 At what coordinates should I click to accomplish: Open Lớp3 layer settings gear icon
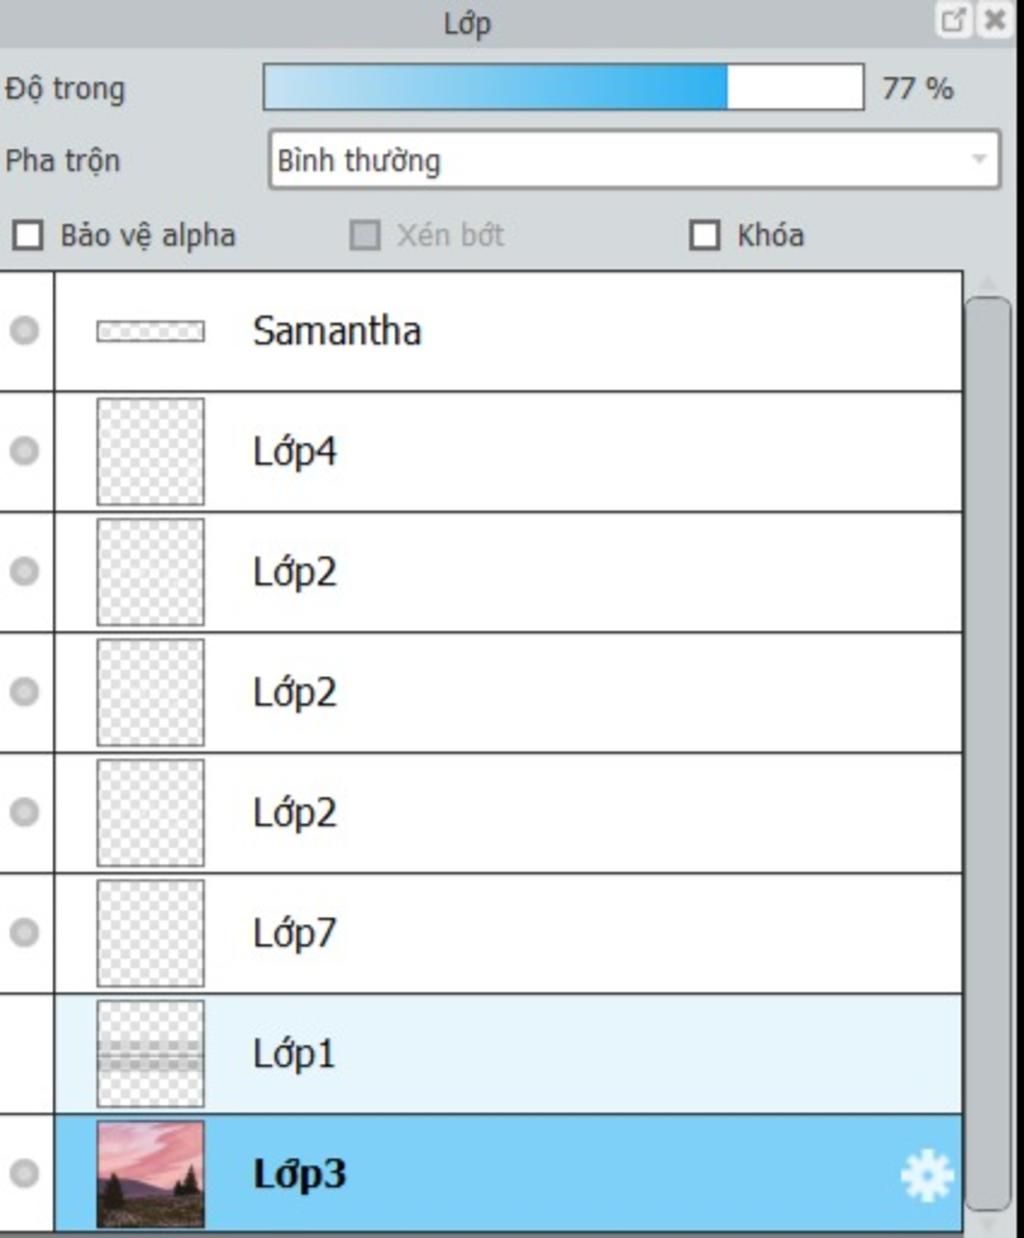coord(926,1175)
